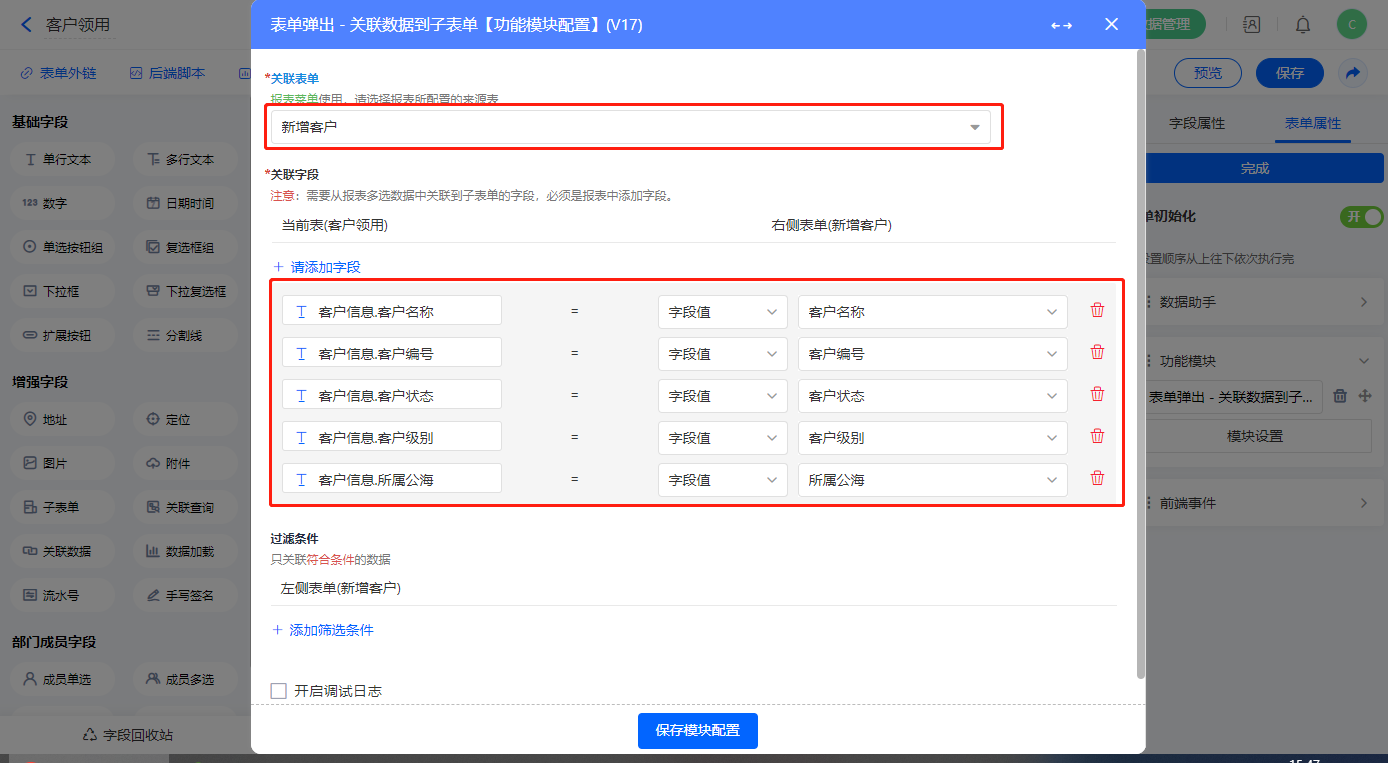Open the notification bell icon
The image size is (1388, 763).
point(1303,25)
